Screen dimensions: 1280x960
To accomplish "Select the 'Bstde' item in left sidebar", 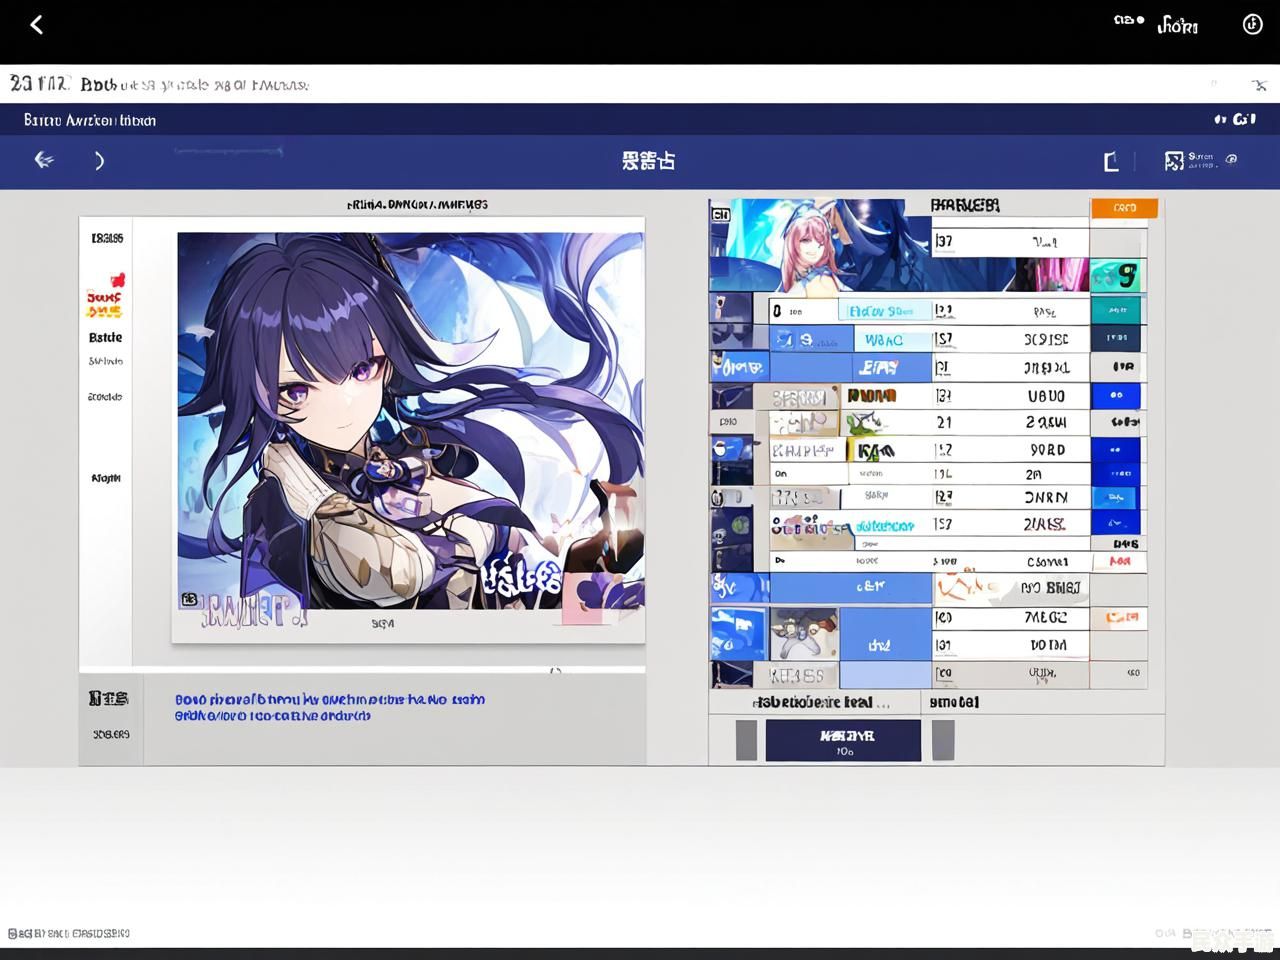I will coord(105,338).
